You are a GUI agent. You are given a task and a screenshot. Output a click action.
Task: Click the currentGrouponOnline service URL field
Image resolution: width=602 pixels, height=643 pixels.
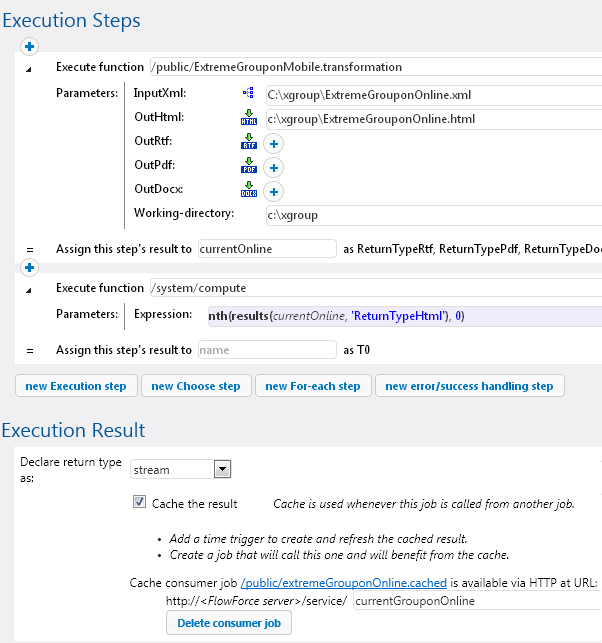[x=477, y=601]
